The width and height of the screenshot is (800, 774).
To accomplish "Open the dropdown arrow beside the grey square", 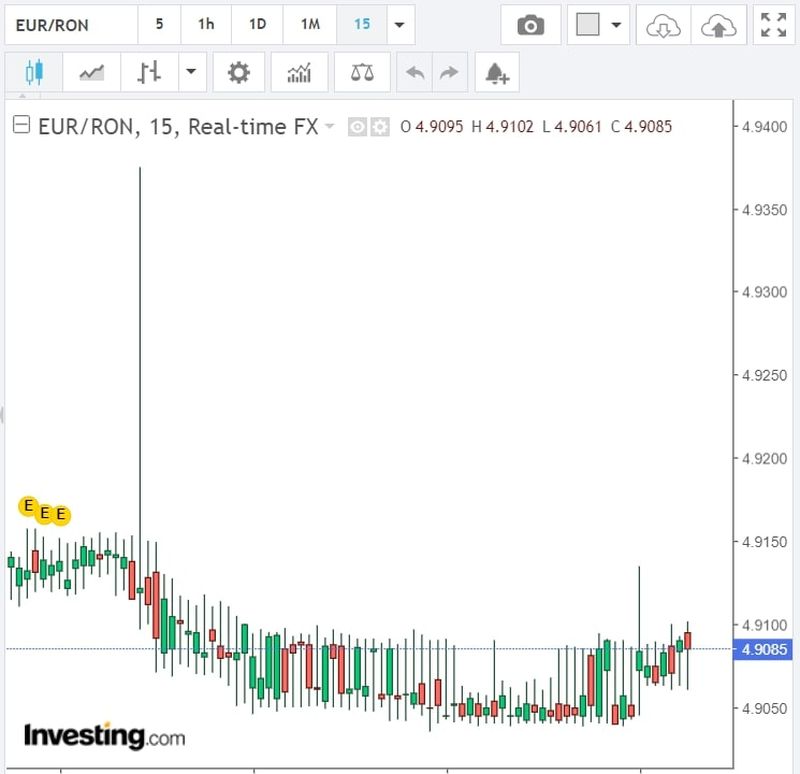I will pyautogui.click(x=615, y=25).
